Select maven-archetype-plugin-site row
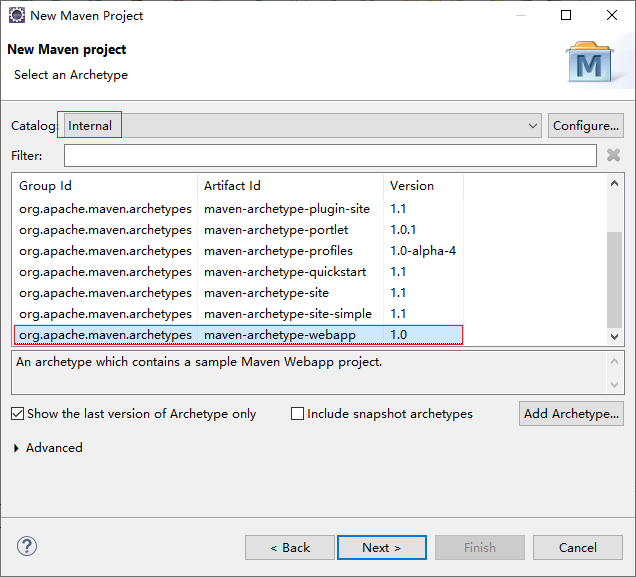Image resolution: width=636 pixels, height=577 pixels. (238, 209)
